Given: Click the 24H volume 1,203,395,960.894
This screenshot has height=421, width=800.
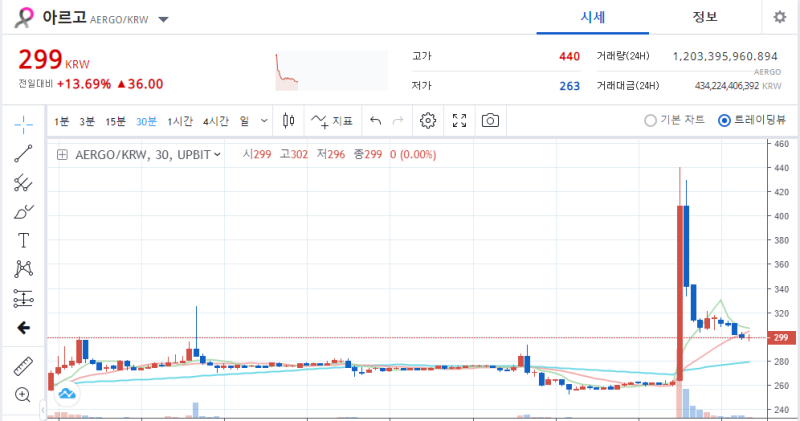Looking at the screenshot, I should [725, 57].
